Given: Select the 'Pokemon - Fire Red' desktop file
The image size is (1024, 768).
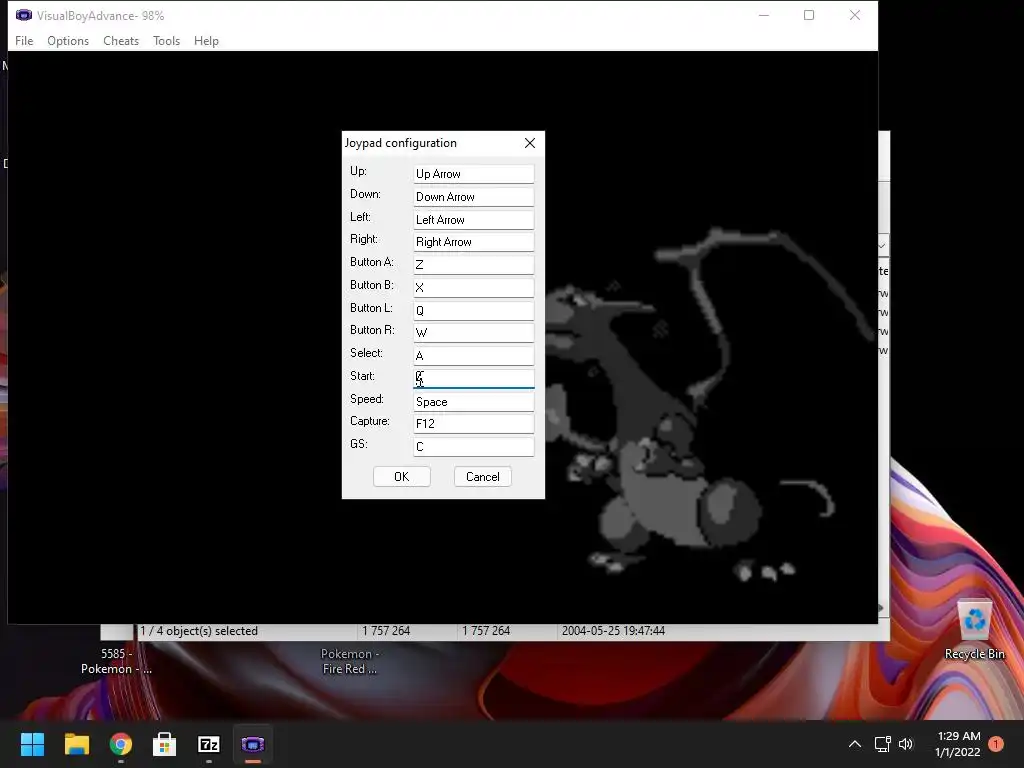Looking at the screenshot, I should click(349, 661).
